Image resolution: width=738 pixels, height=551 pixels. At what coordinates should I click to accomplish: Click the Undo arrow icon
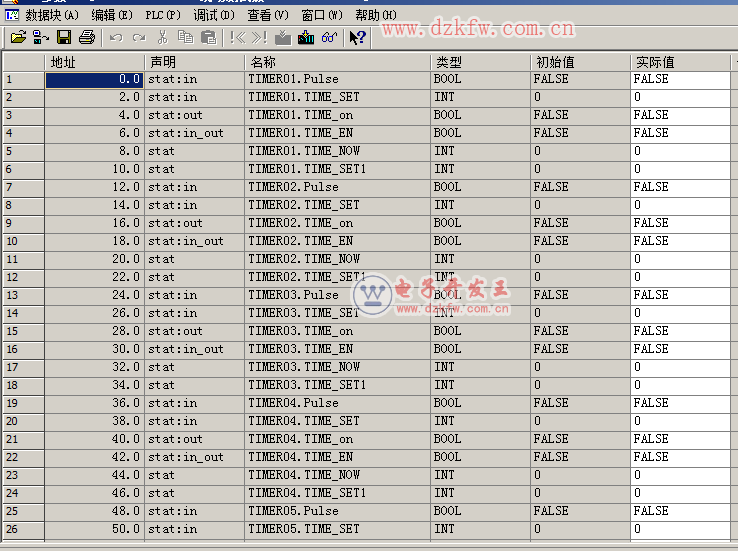coord(116,38)
